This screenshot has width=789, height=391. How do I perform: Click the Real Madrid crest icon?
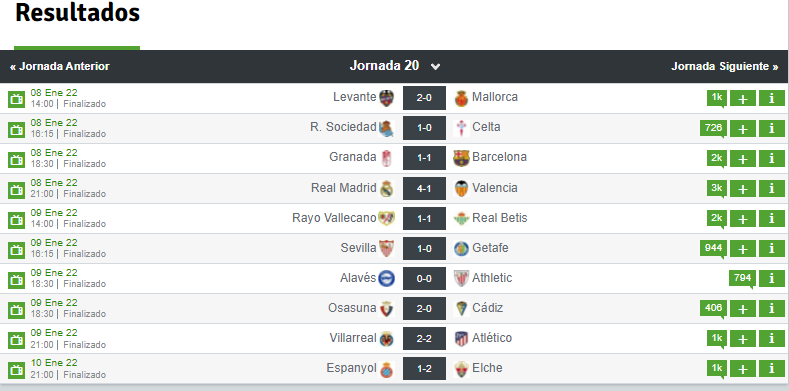coord(386,188)
